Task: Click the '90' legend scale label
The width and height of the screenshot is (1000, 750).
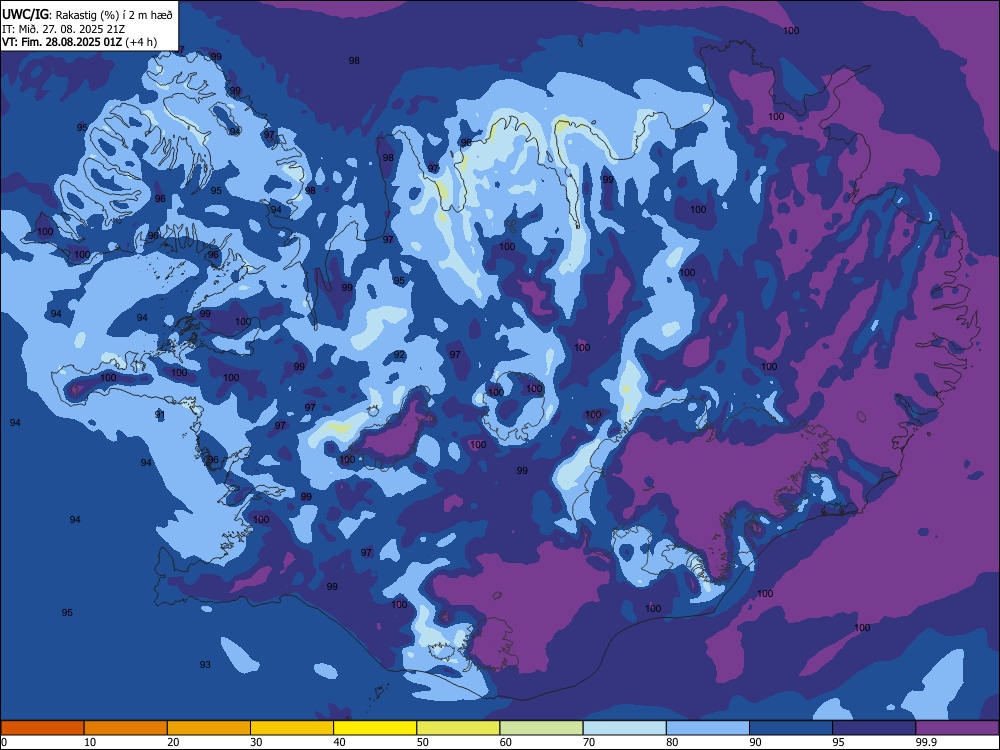Action: pyautogui.click(x=756, y=742)
